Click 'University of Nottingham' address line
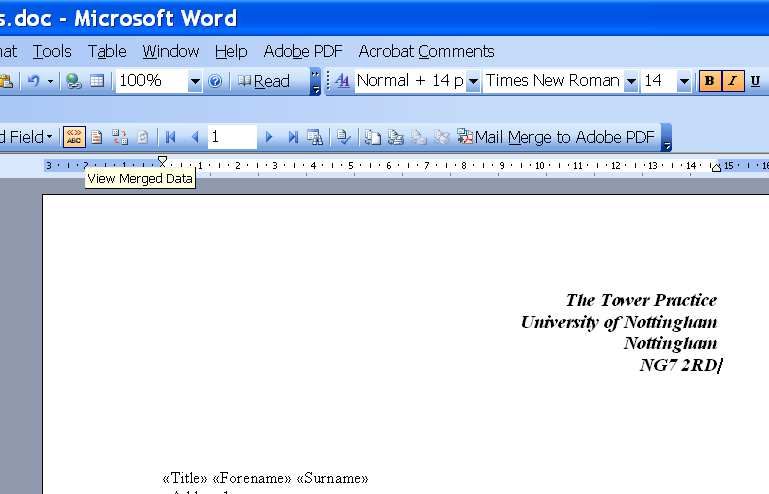Viewport: 769px width, 494px height. point(618,322)
